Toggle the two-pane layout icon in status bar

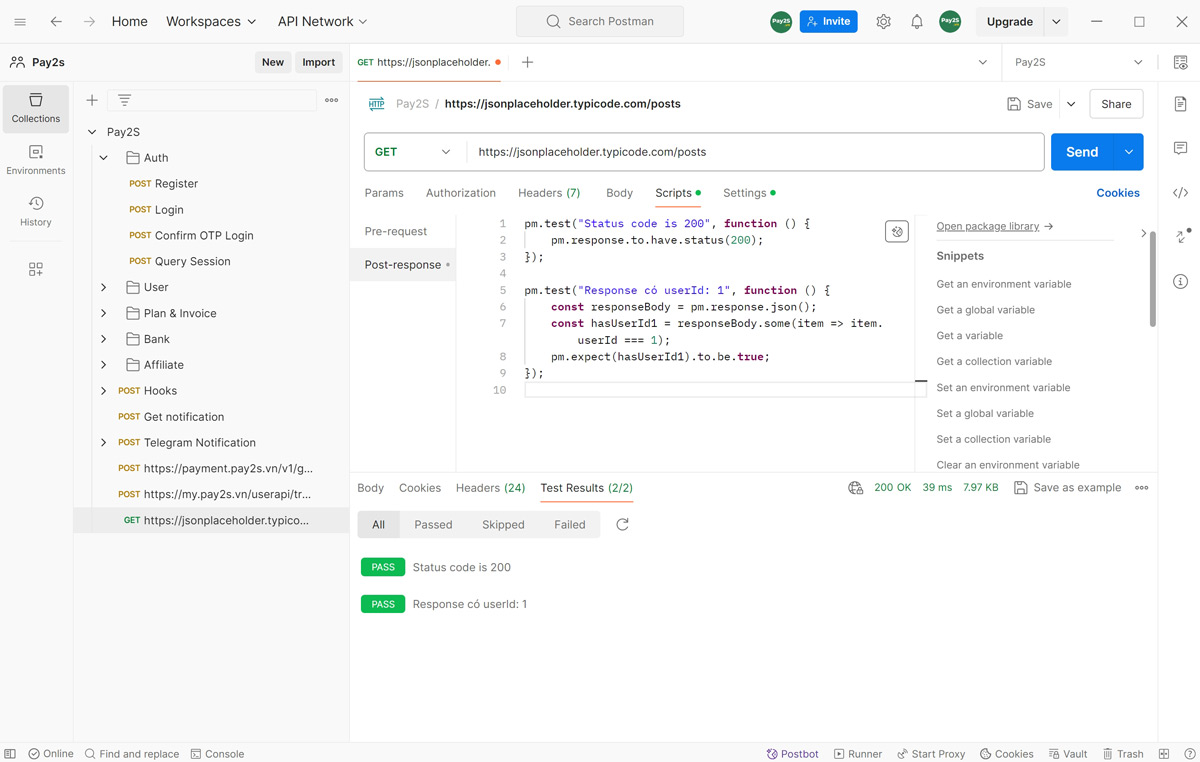[1164, 754]
